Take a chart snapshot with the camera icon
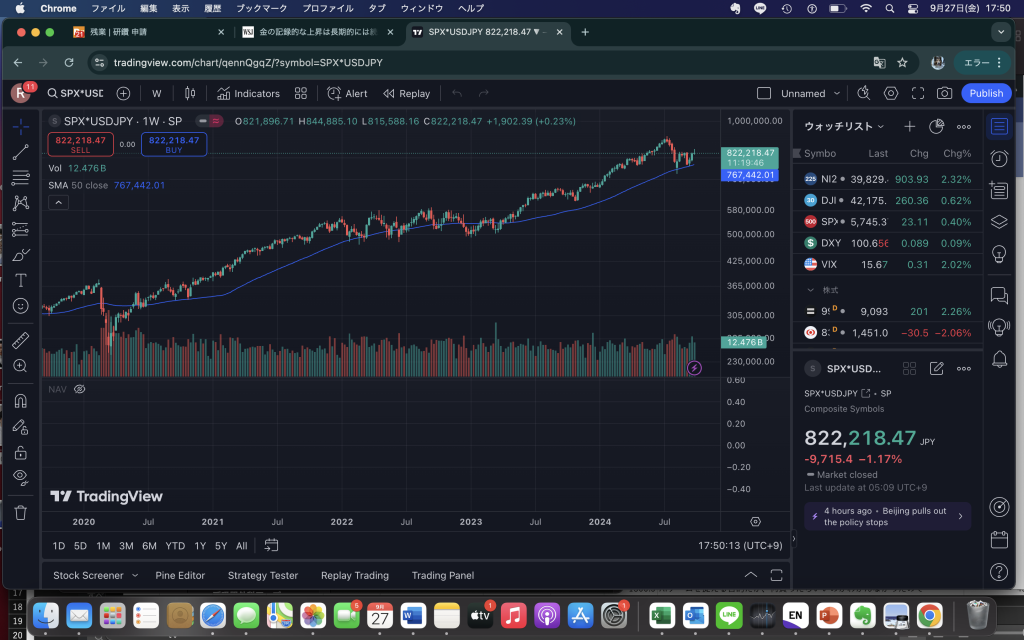The image size is (1024, 640). (x=944, y=93)
